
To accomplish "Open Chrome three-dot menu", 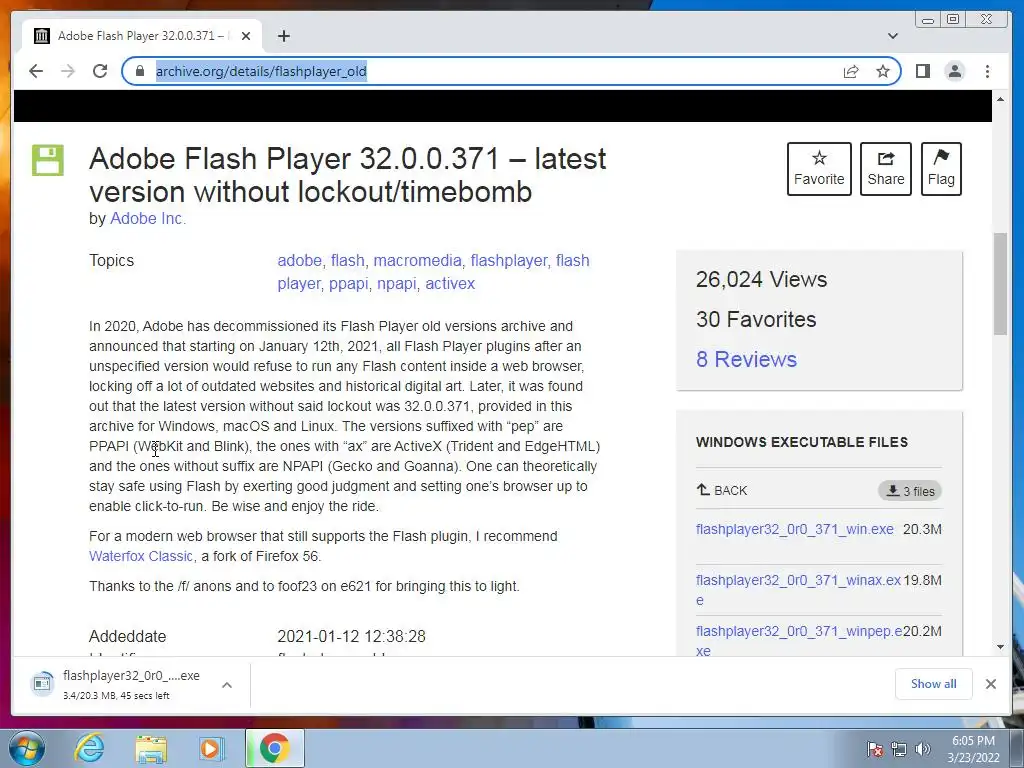I will tap(987, 71).
